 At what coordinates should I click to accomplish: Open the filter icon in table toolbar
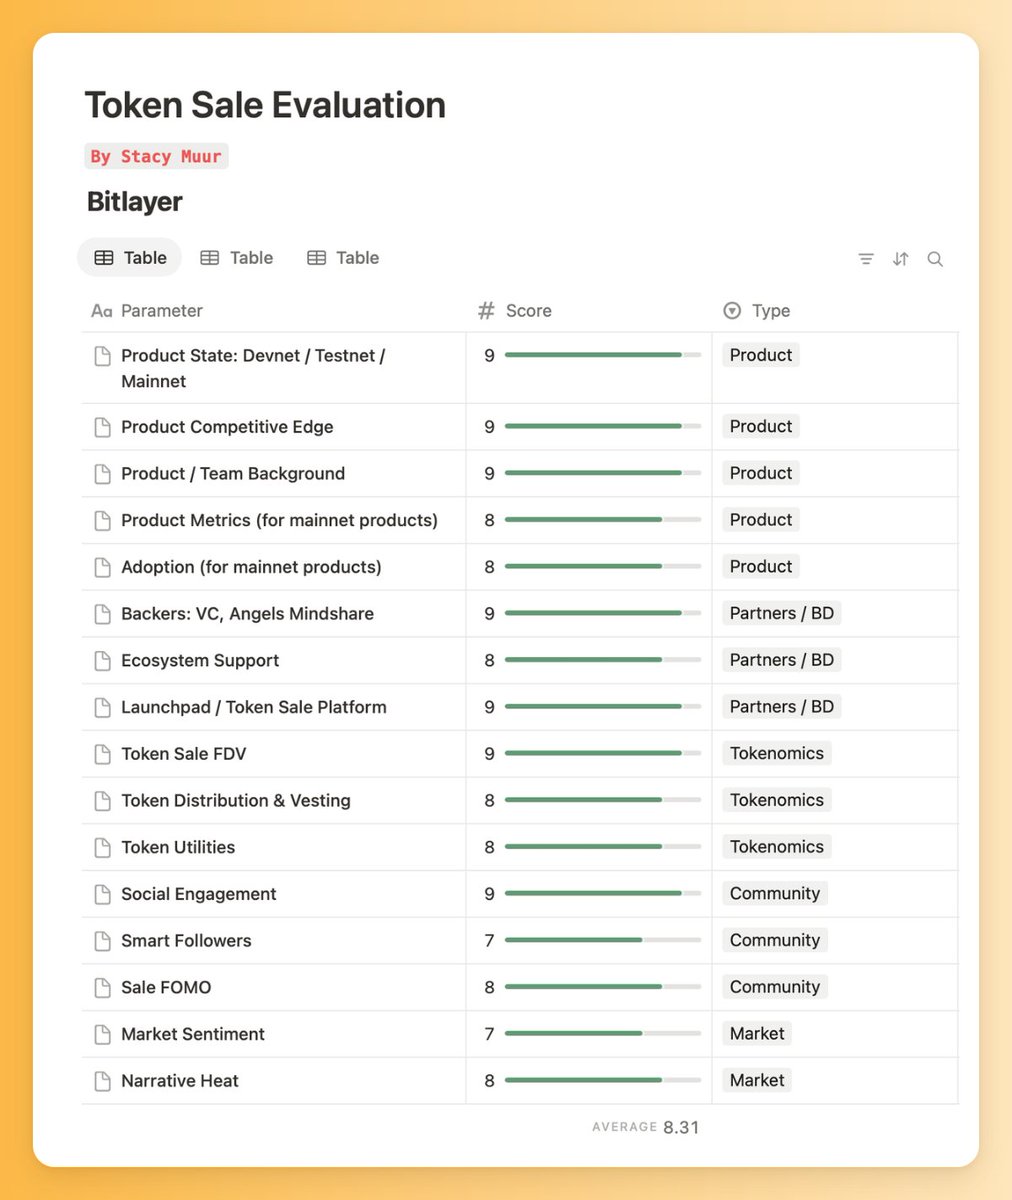point(866,259)
